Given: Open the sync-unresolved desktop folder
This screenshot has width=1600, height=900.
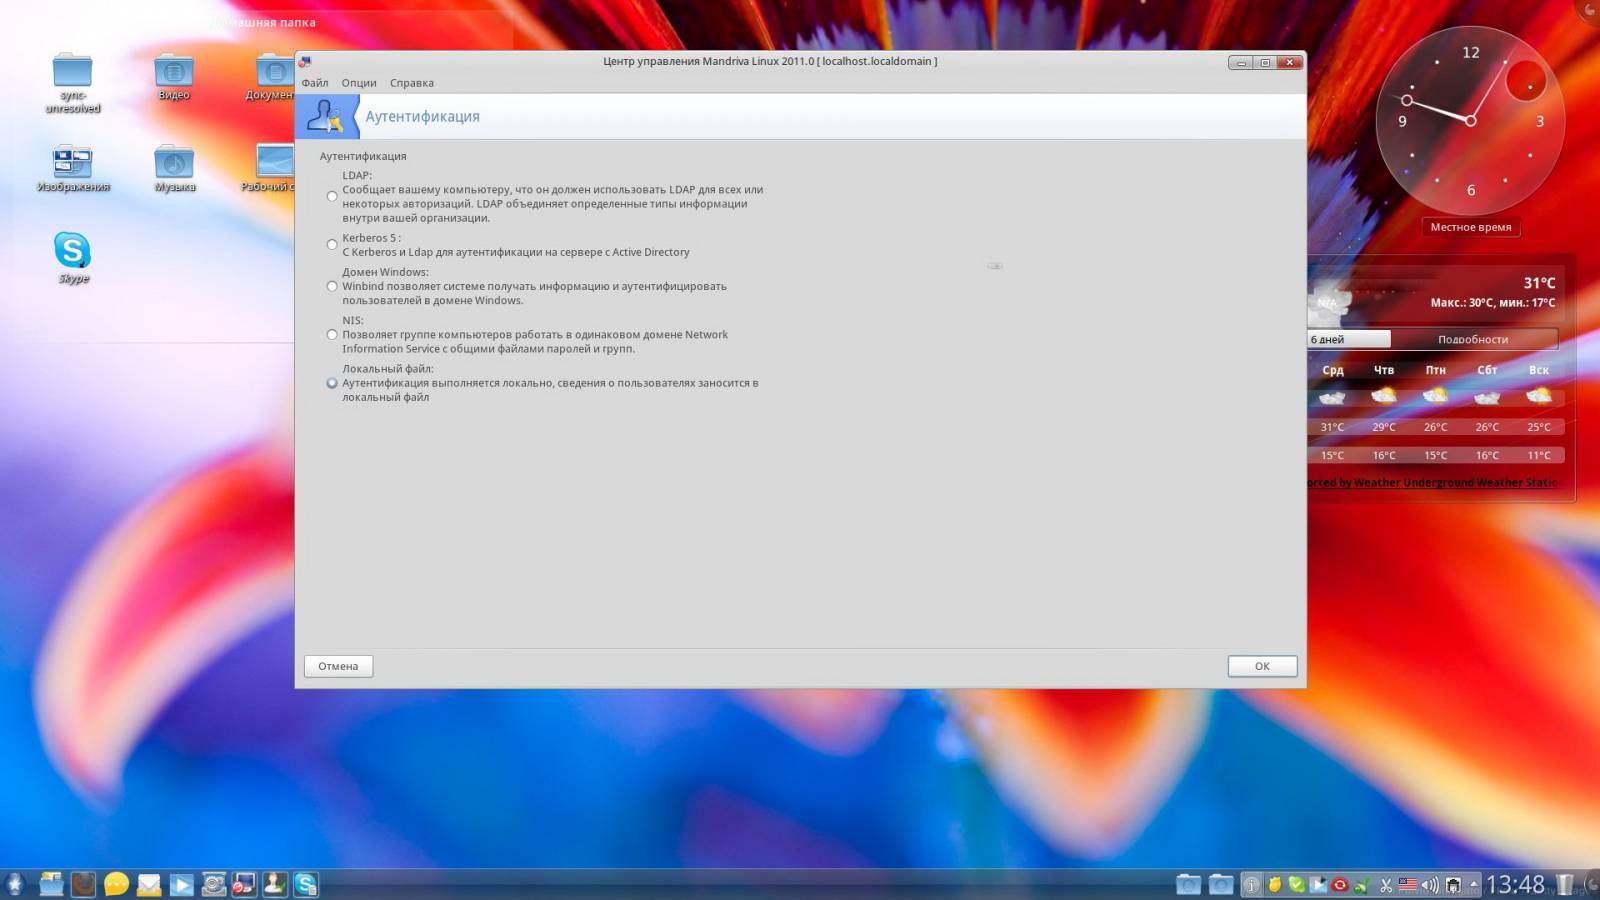Looking at the screenshot, I should point(72,82).
